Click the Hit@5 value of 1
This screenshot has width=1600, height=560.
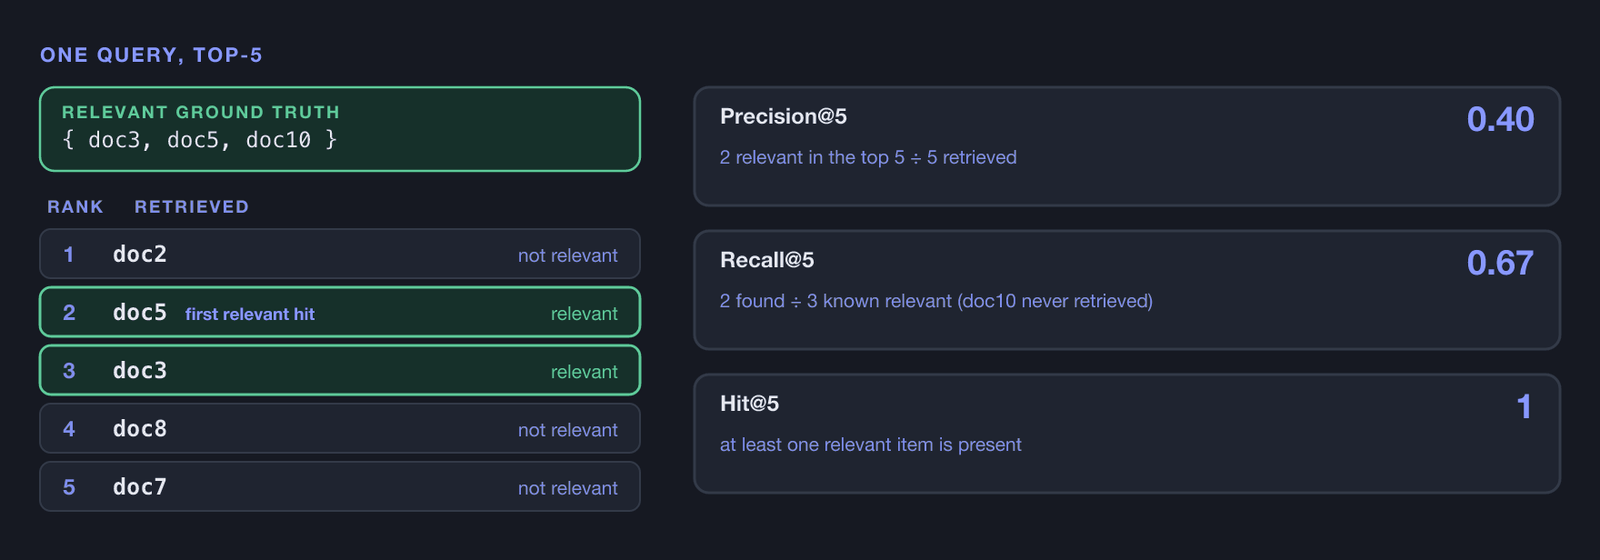tap(1524, 407)
